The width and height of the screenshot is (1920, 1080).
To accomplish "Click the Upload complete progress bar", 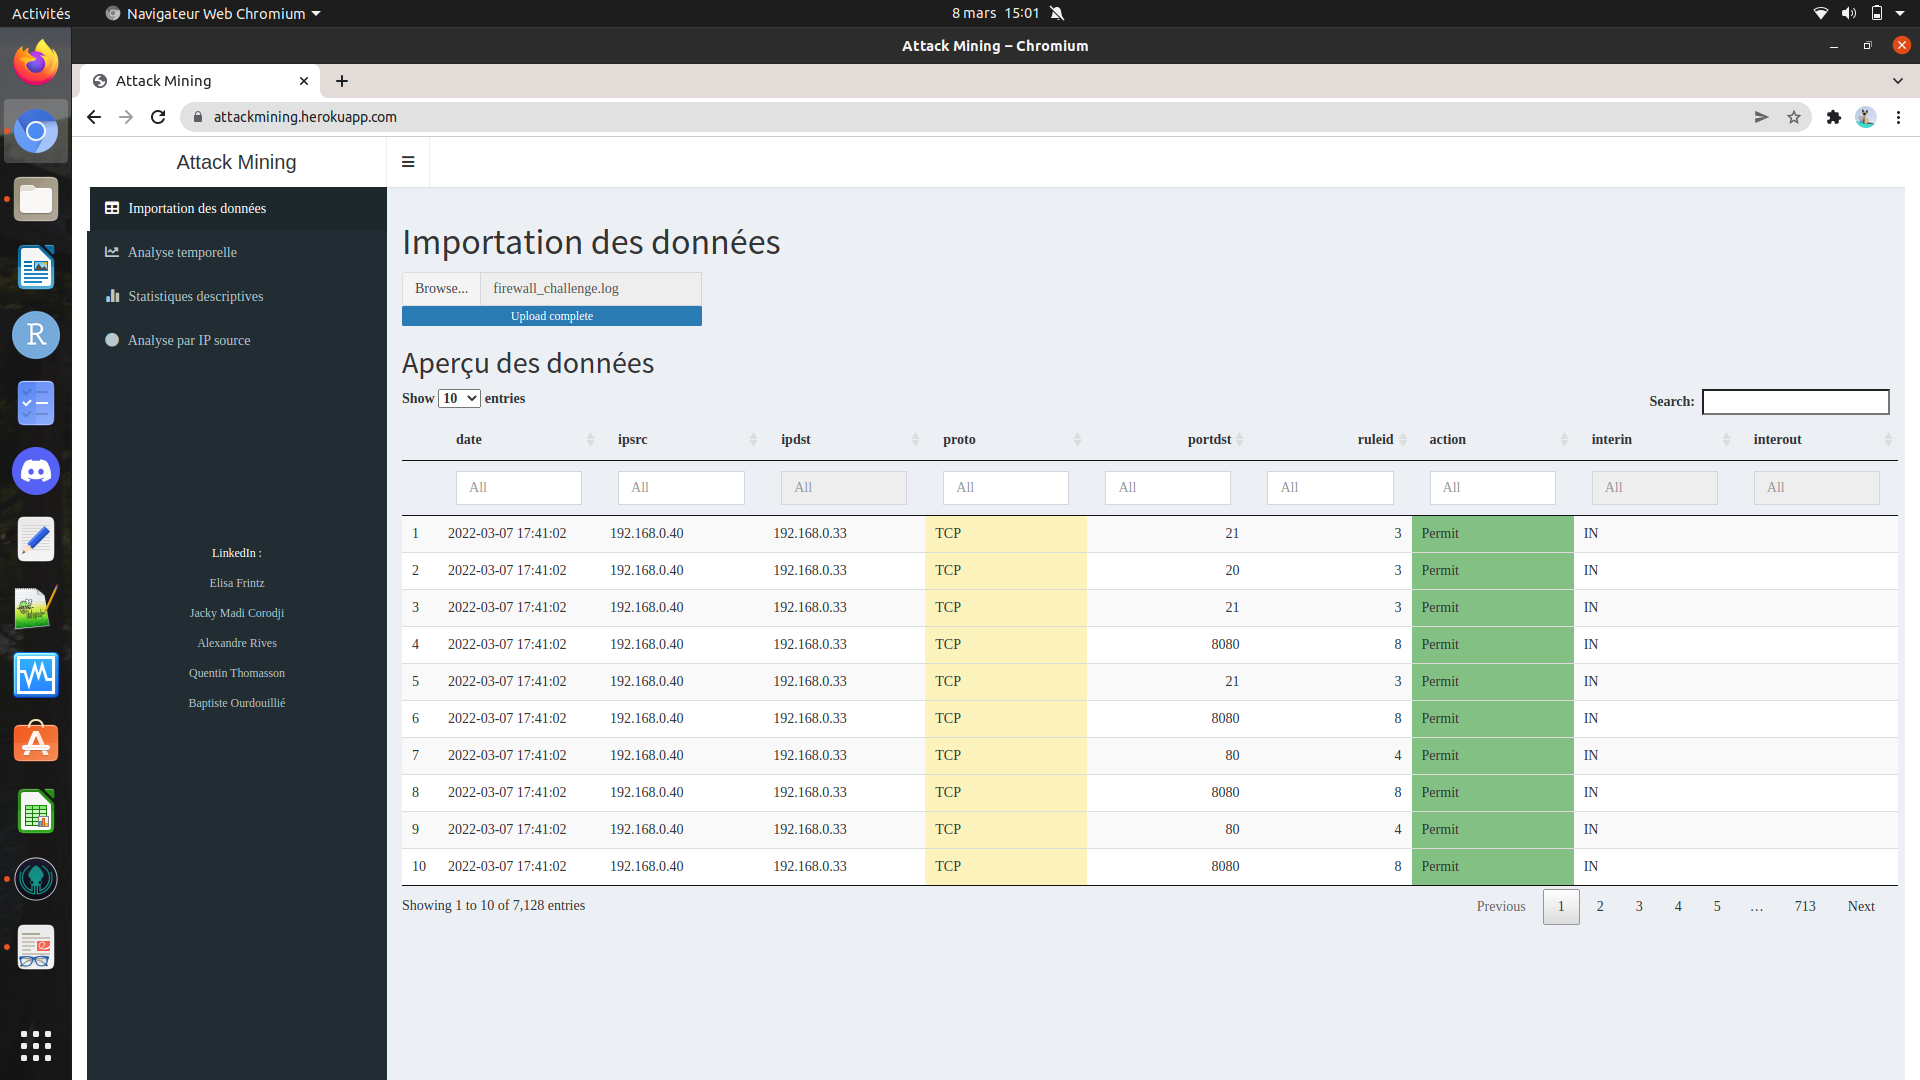I will 551,315.
